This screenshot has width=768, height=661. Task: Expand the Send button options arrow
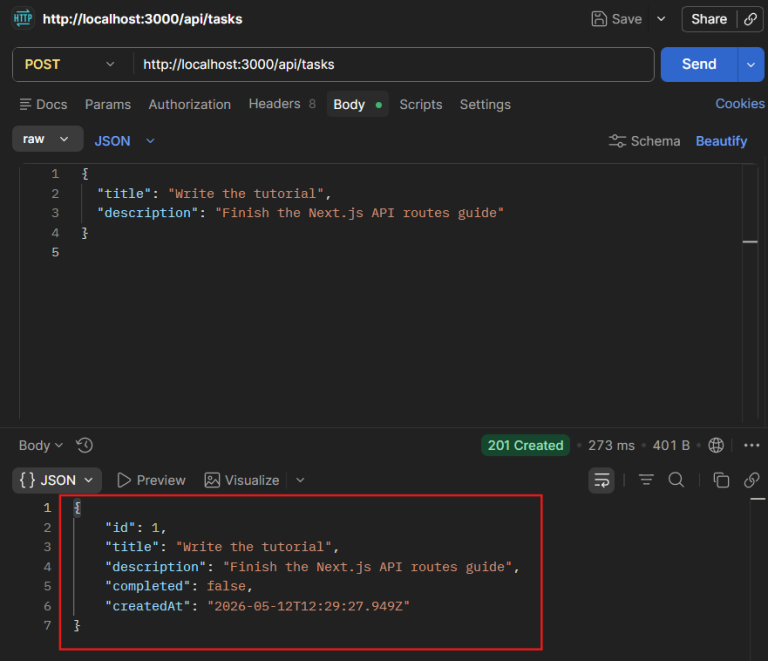coord(751,64)
